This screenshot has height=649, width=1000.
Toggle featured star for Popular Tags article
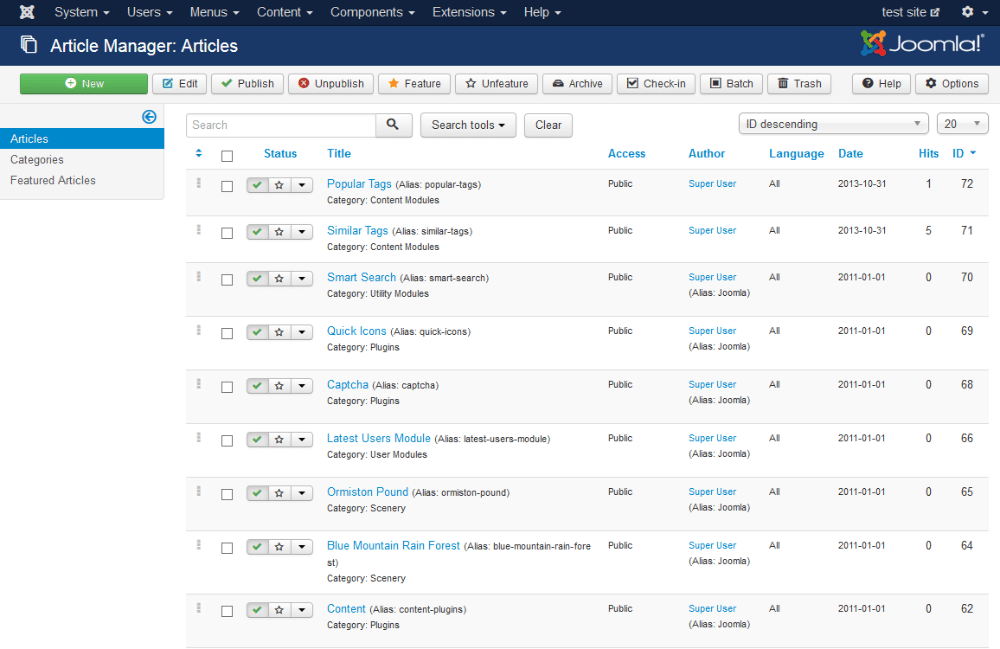(x=279, y=185)
